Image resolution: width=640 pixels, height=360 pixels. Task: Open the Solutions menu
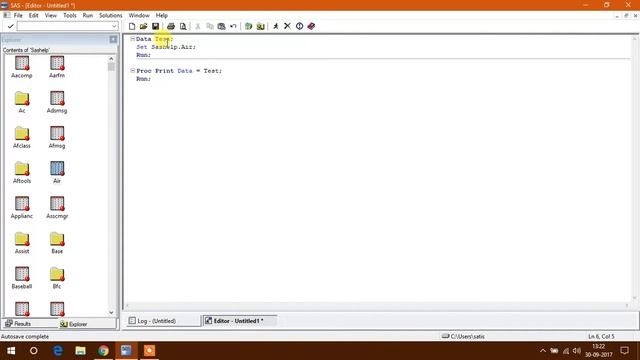pyautogui.click(x=111, y=16)
